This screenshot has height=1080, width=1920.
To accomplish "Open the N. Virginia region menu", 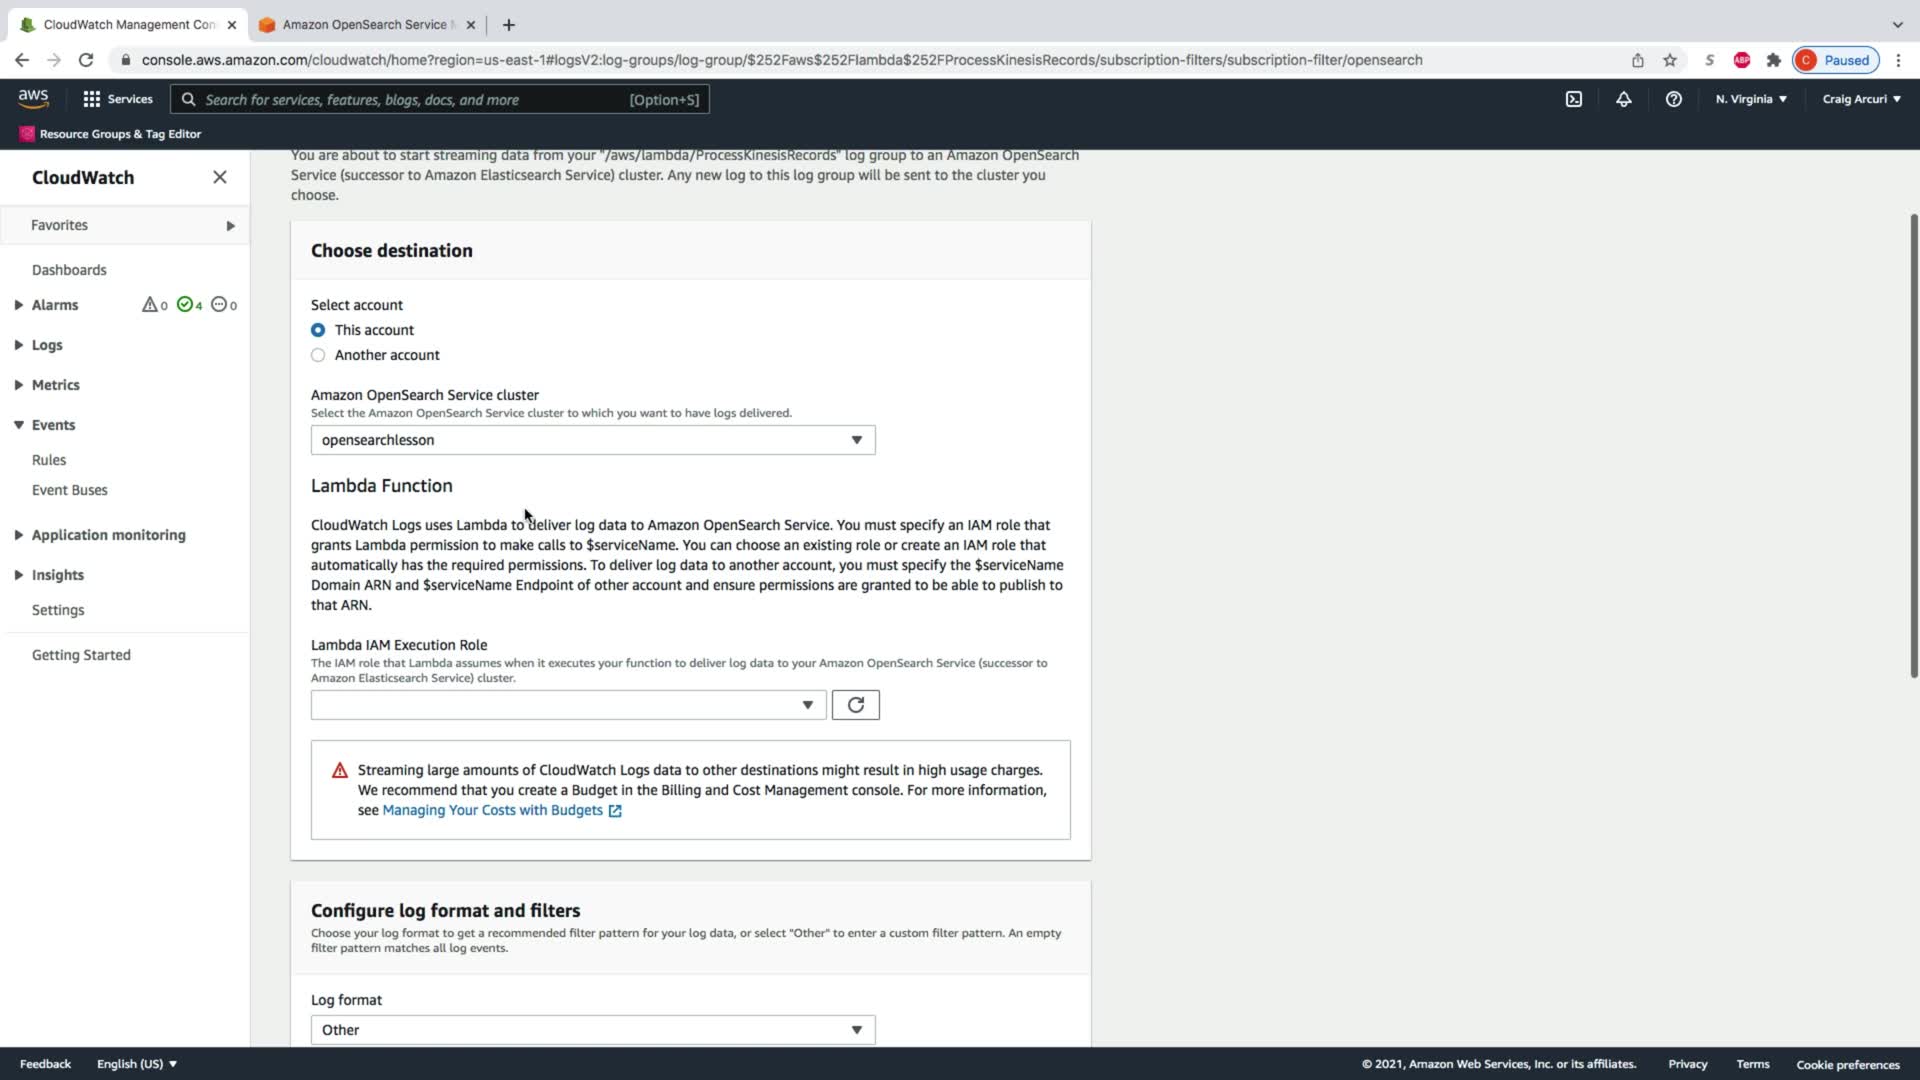I will 1750,99.
